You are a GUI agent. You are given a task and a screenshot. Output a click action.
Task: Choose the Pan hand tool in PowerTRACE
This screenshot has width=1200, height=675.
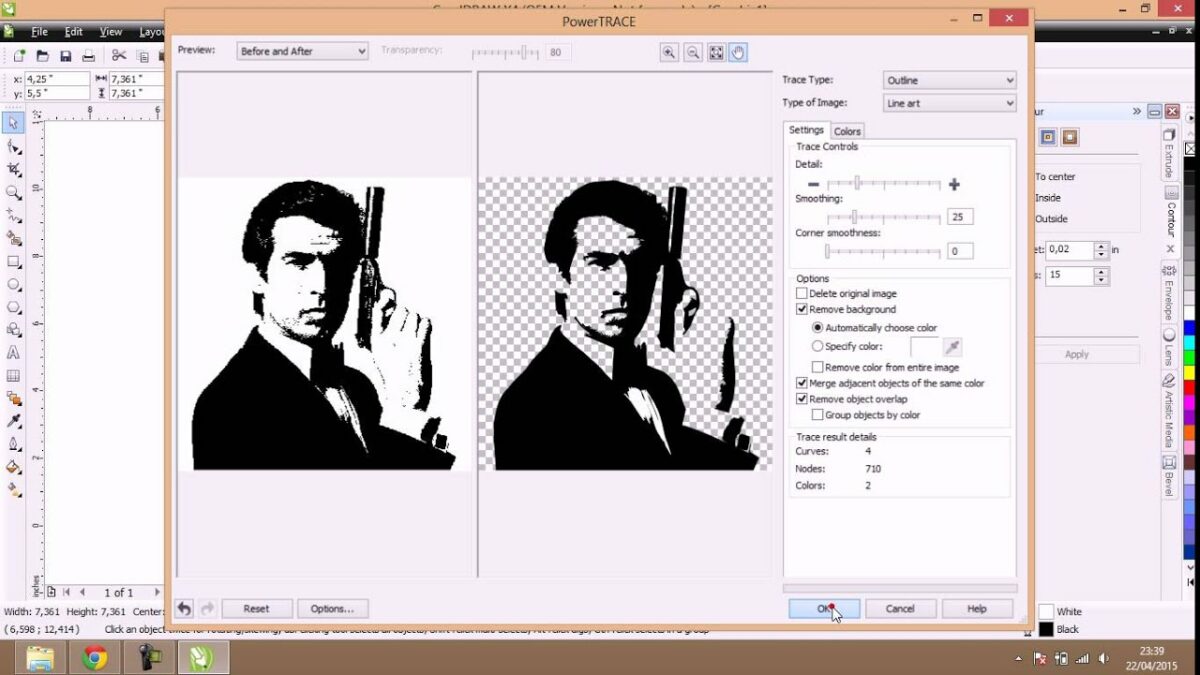tap(740, 52)
